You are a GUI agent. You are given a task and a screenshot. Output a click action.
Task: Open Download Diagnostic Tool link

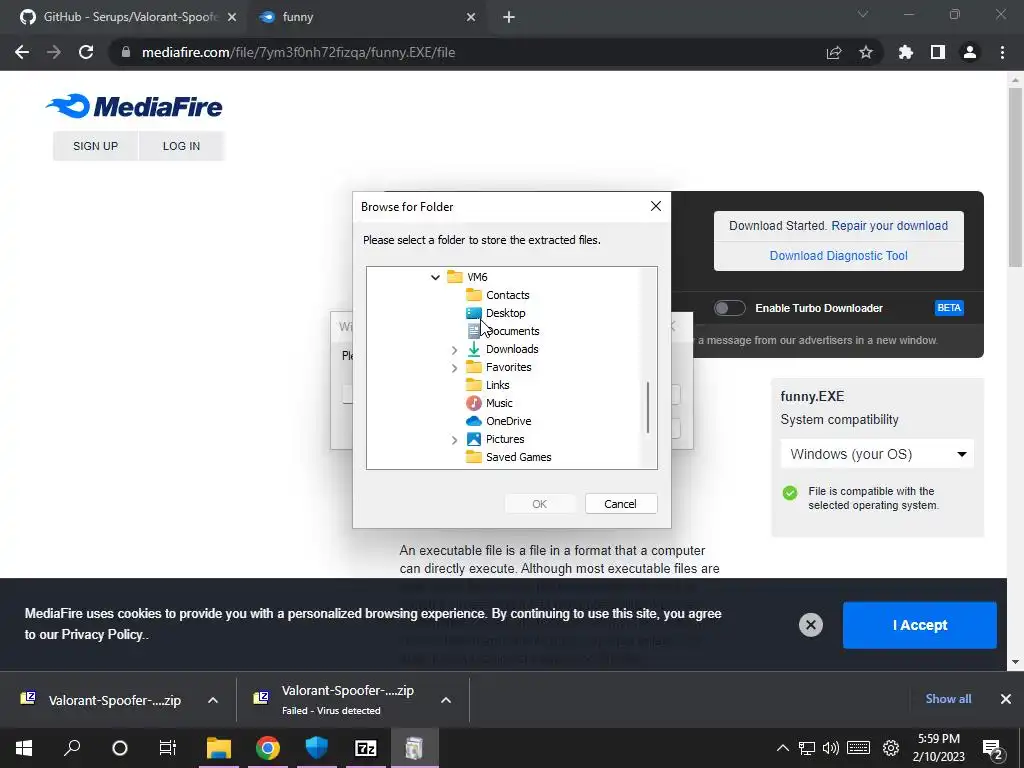(x=839, y=255)
